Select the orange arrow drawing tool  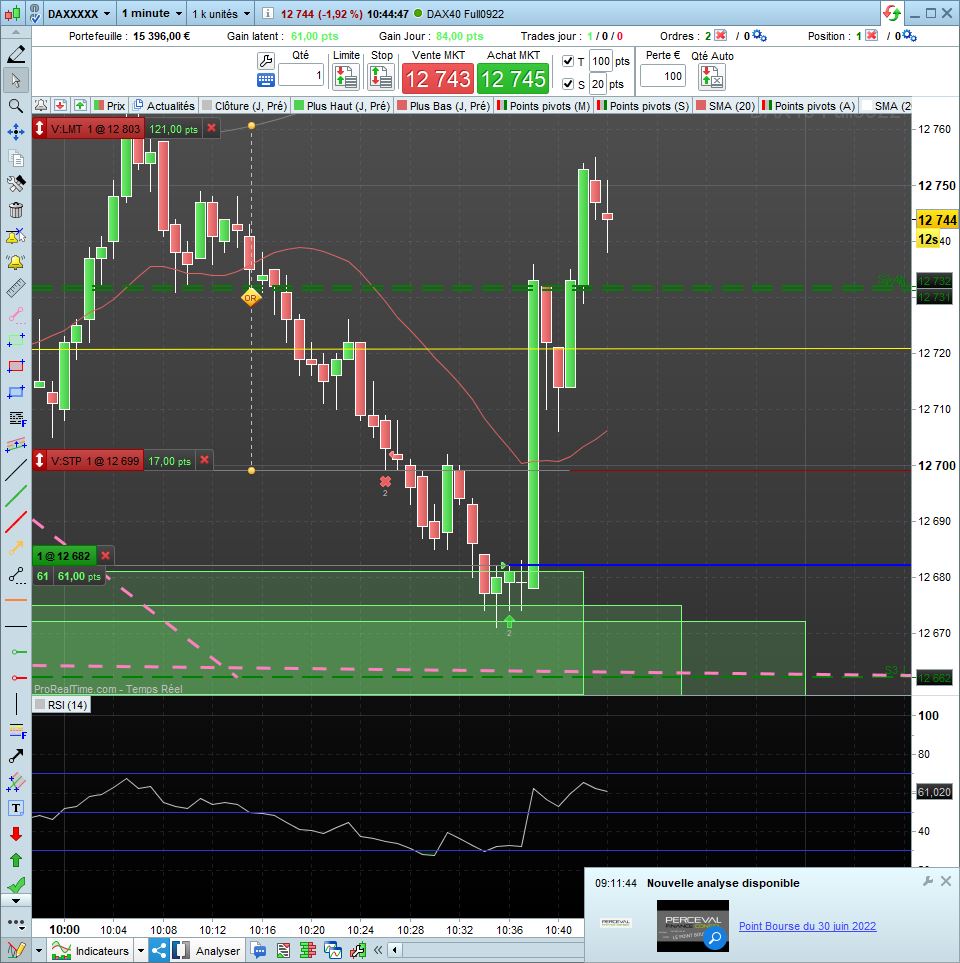[x=16, y=547]
